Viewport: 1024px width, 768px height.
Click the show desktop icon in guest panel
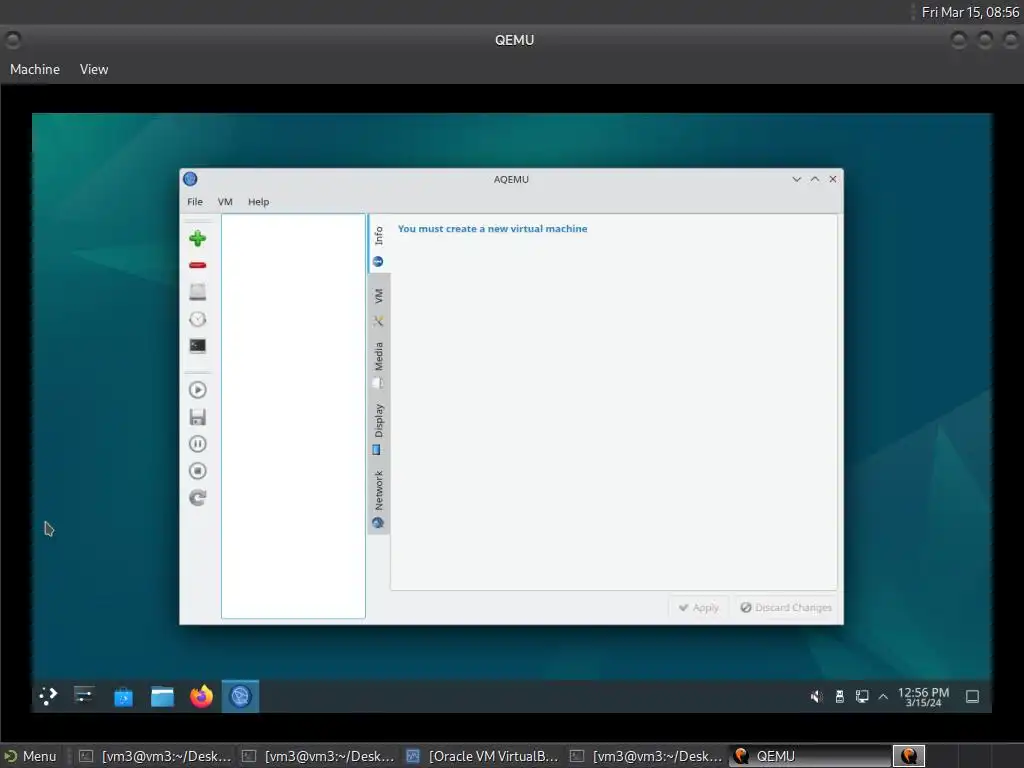click(972, 697)
